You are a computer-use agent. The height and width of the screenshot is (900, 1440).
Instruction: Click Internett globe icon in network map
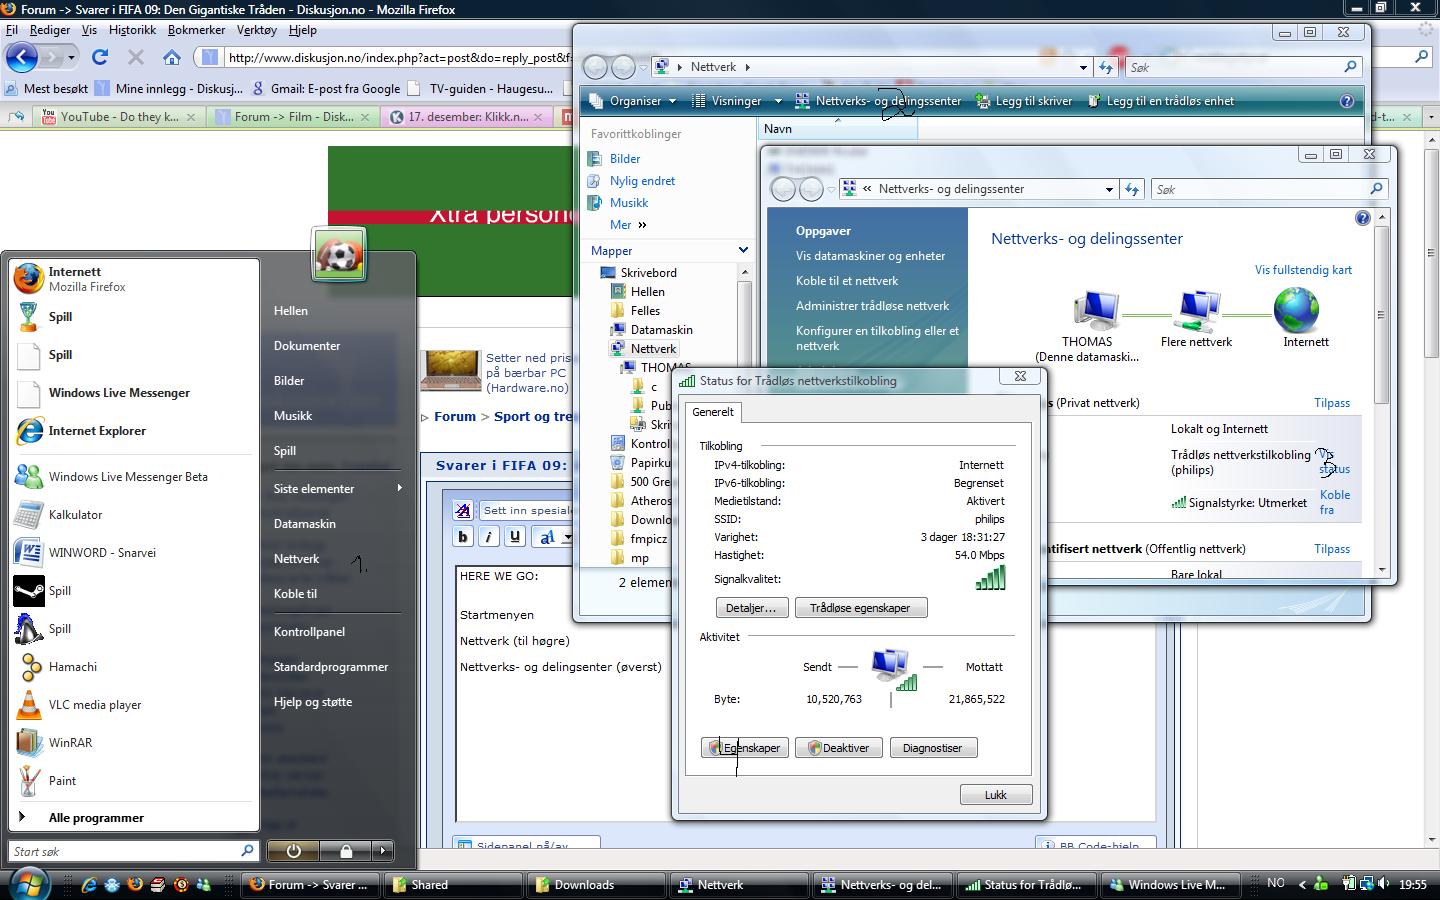coord(1297,310)
